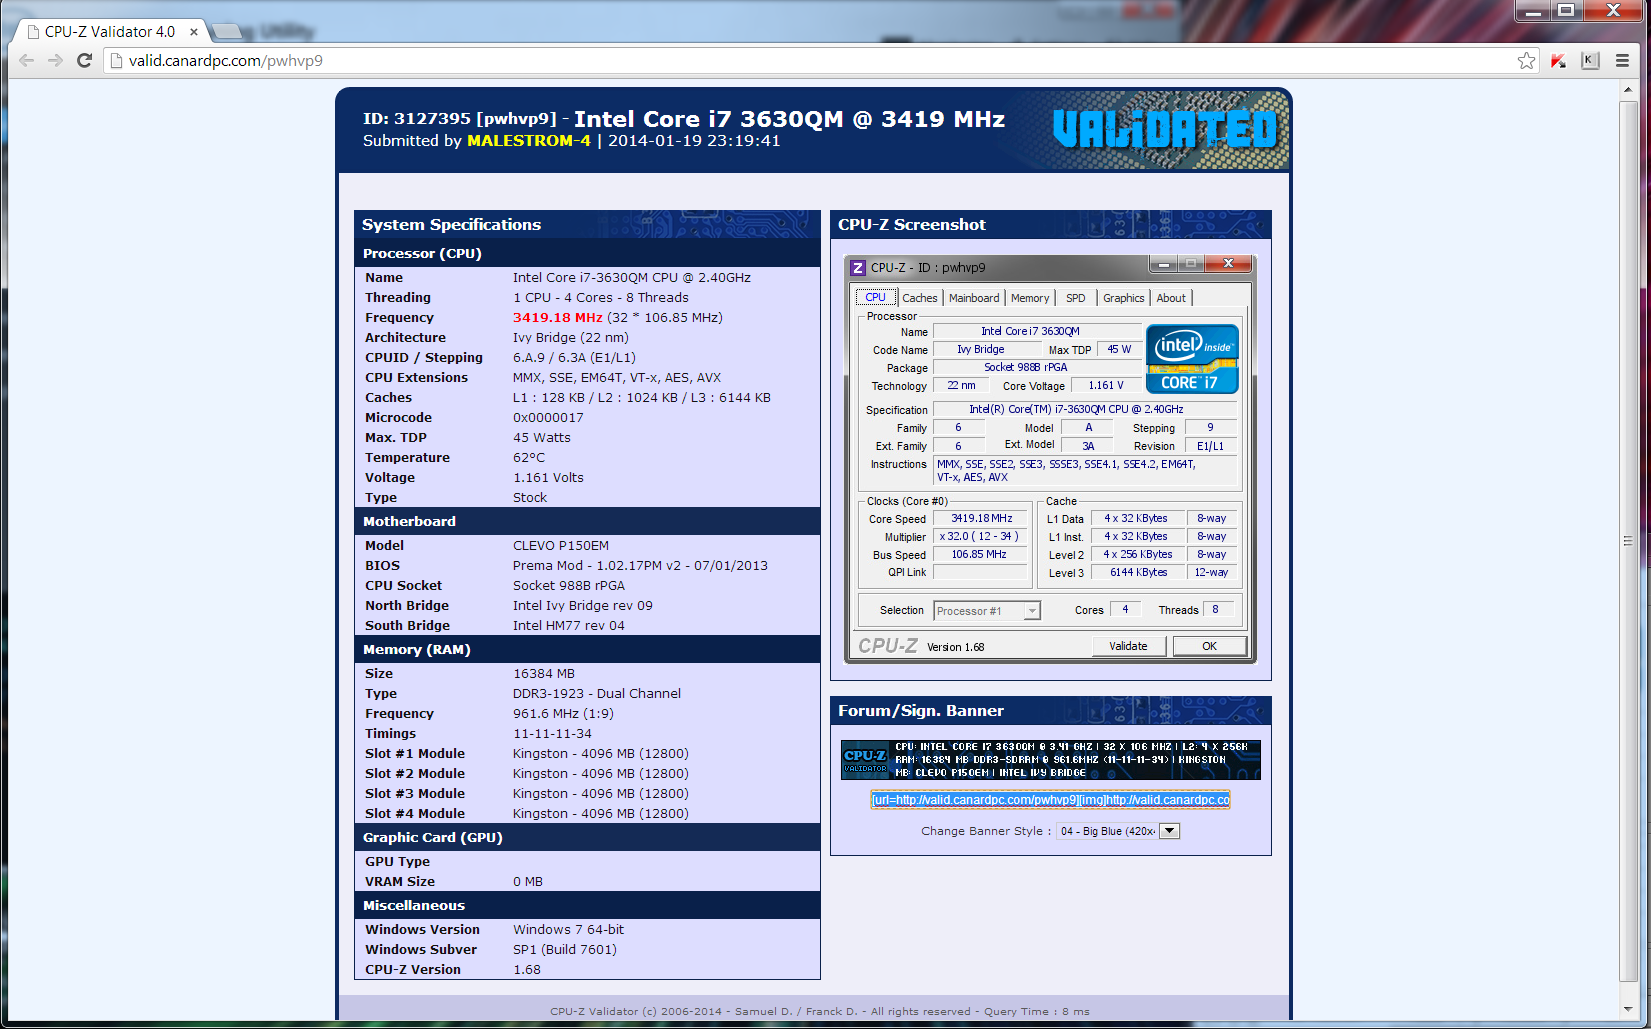Click the page scrollbar thumb

point(1629,540)
